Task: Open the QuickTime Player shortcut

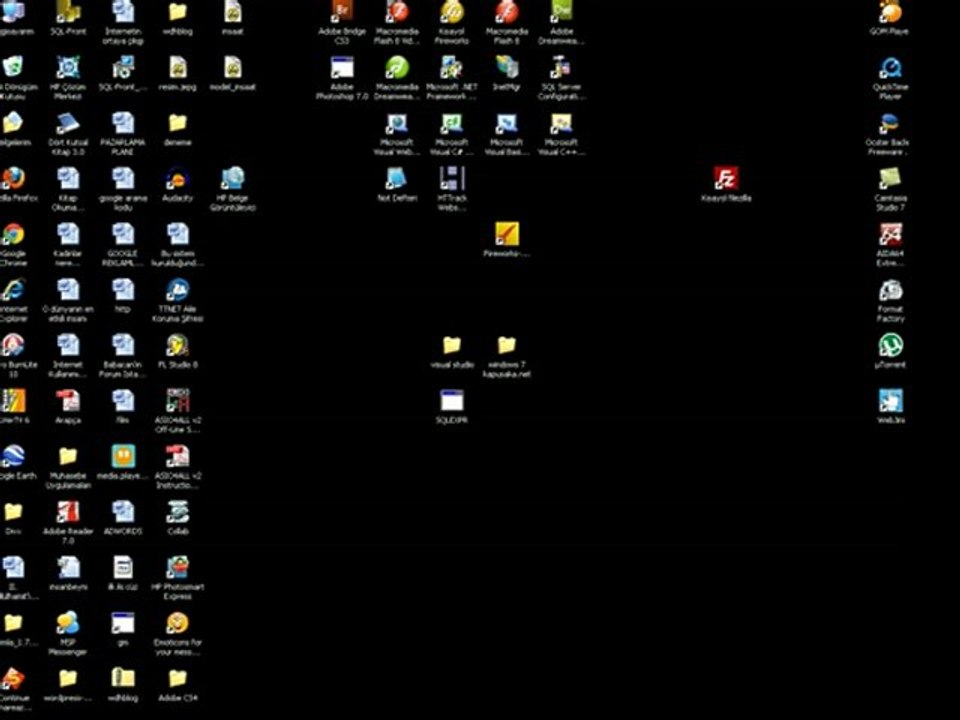Action: [x=890, y=67]
